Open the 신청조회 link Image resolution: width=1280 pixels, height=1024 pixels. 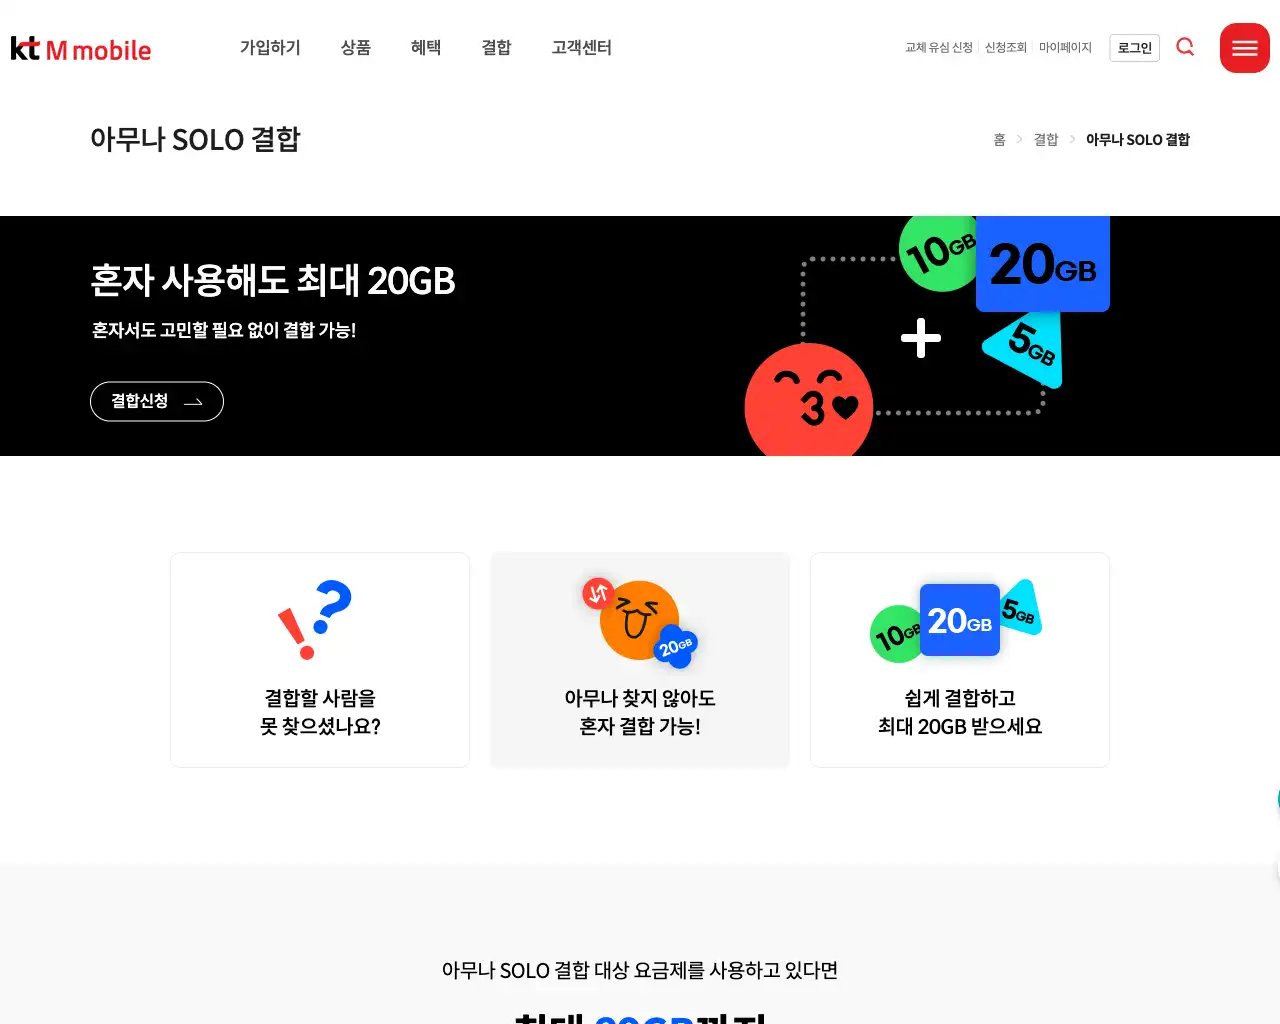point(1006,47)
